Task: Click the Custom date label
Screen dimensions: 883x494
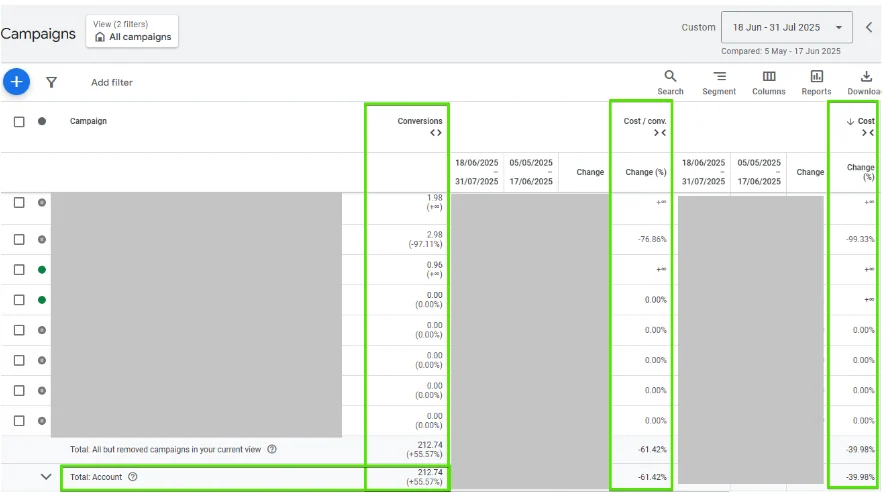Action: point(698,27)
